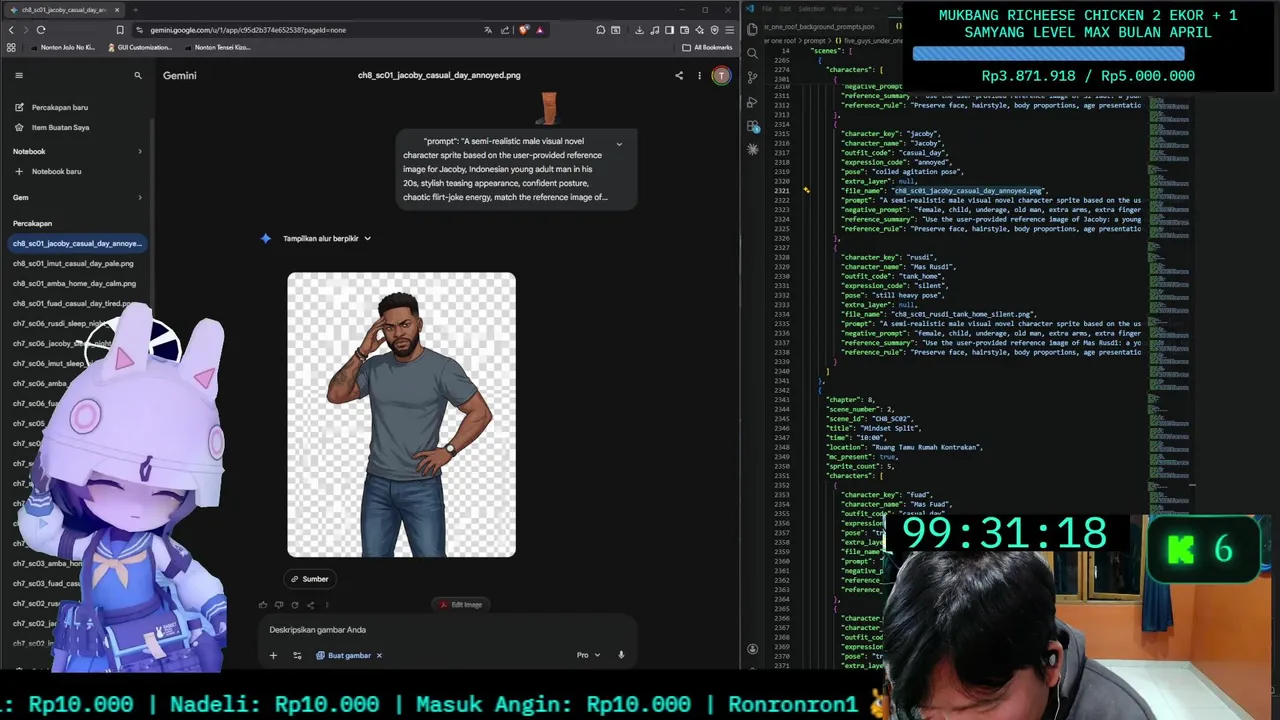This screenshot has height=720, width=1280.
Task: Start new chat via Percakapan baru
Action: (x=60, y=107)
